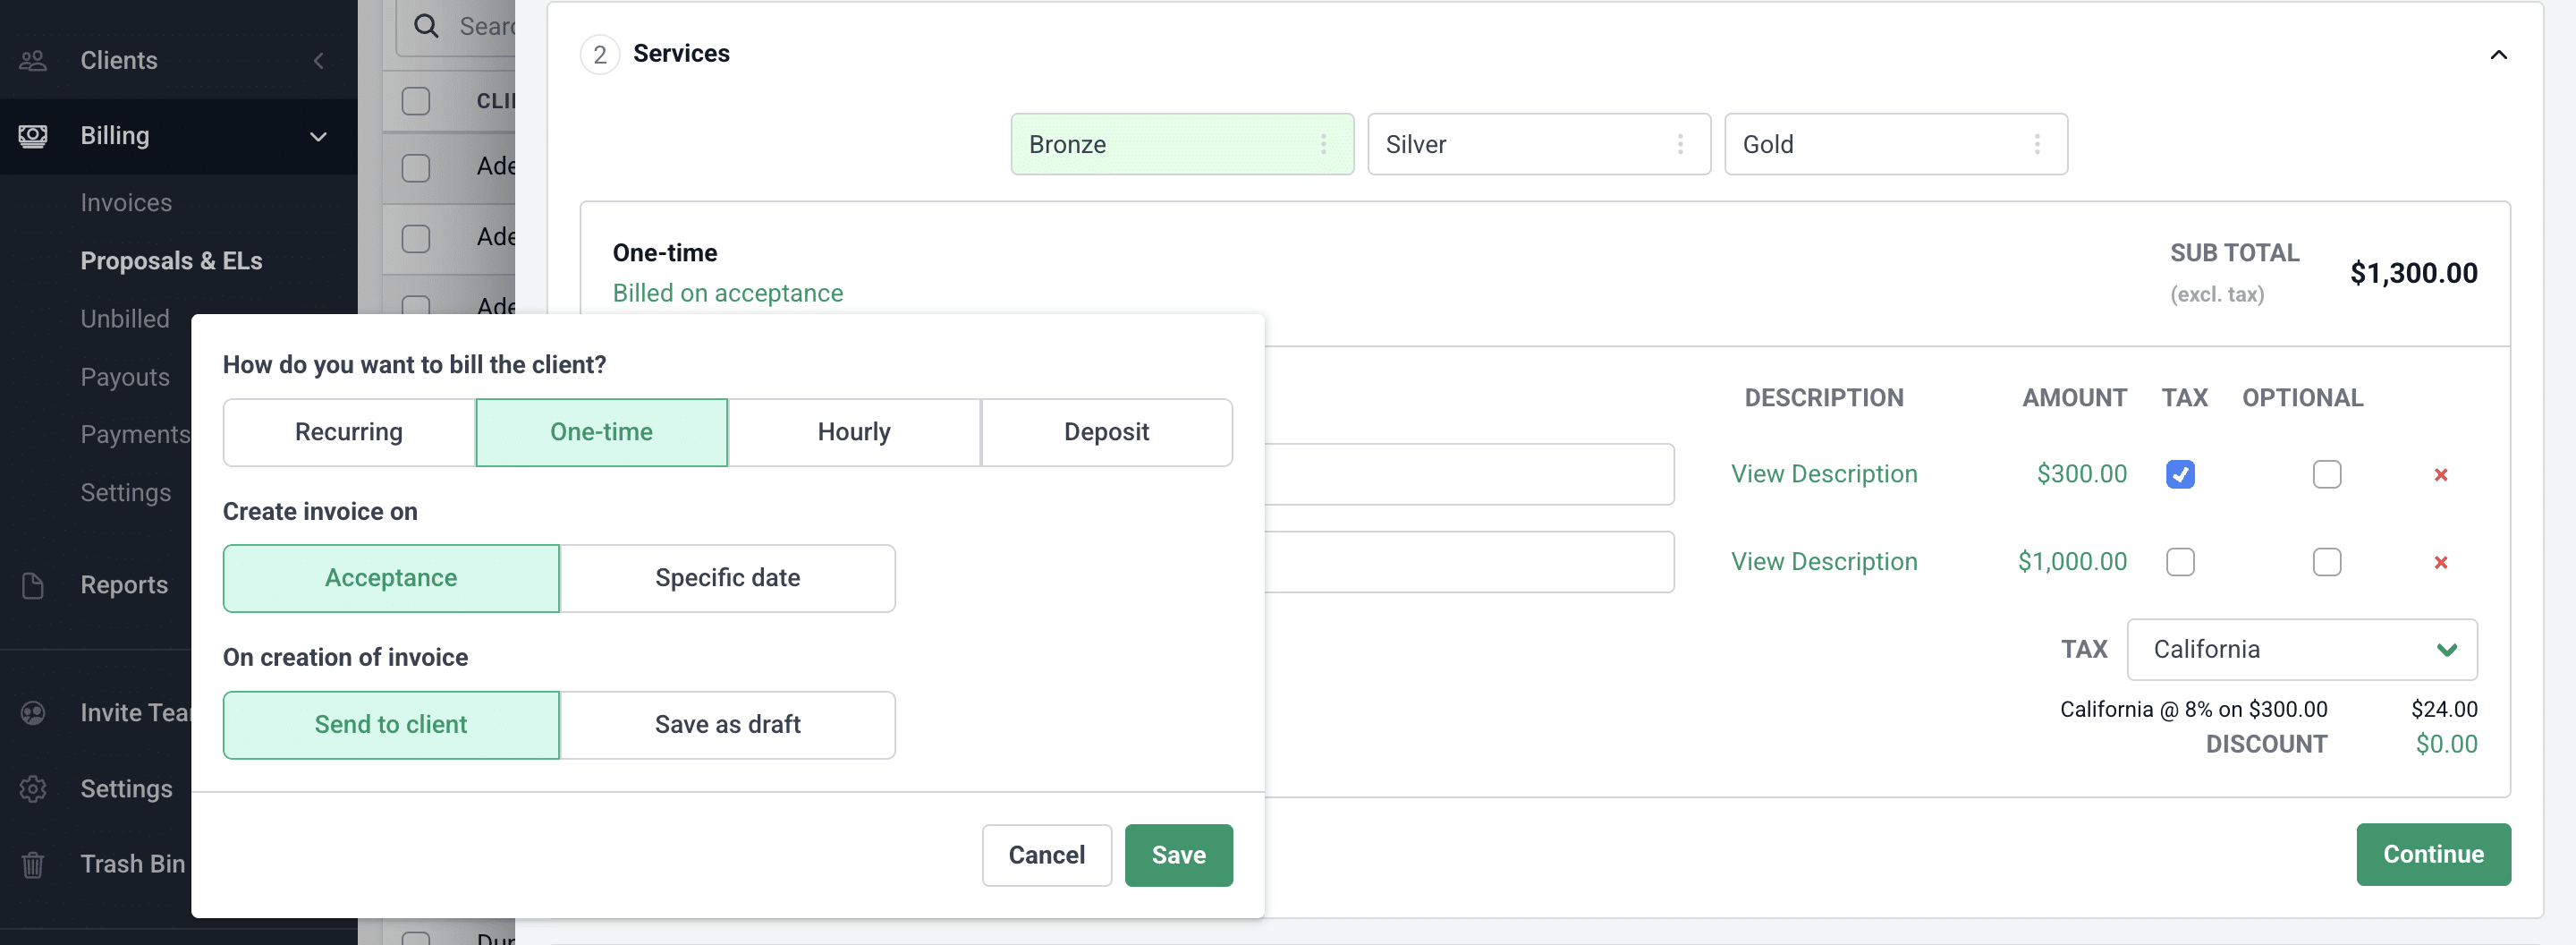Image resolution: width=2576 pixels, height=945 pixels.
Task: Remove the $300.00 service line item
Action: [x=2440, y=475]
